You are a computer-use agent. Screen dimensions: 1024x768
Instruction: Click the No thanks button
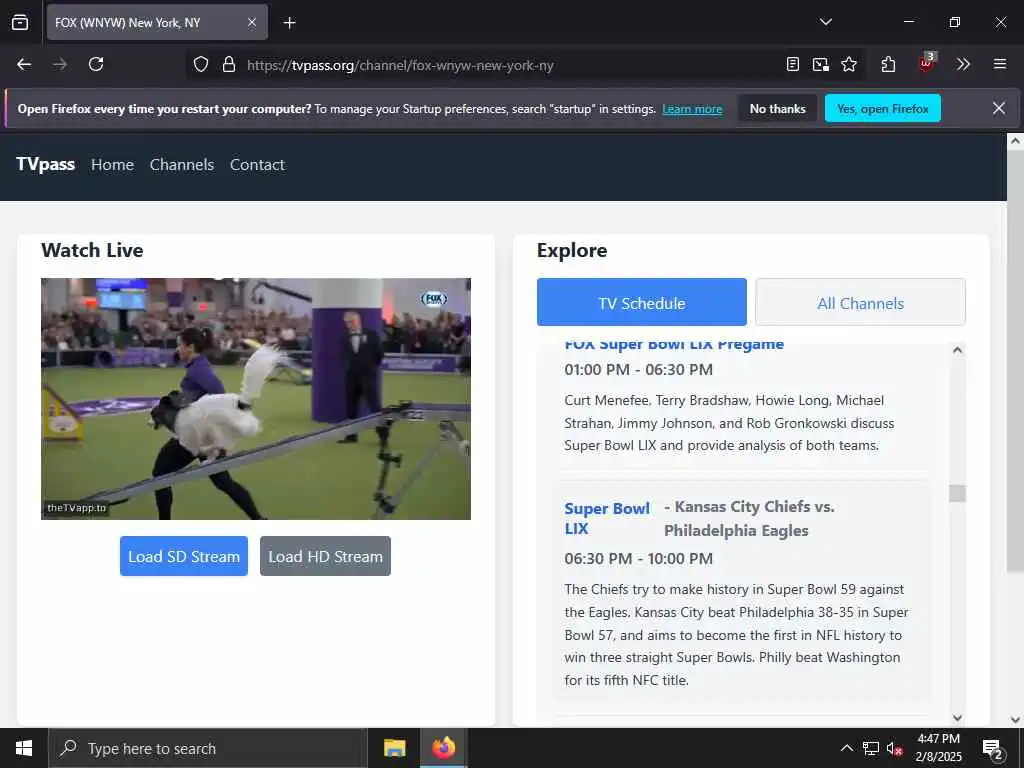778,108
